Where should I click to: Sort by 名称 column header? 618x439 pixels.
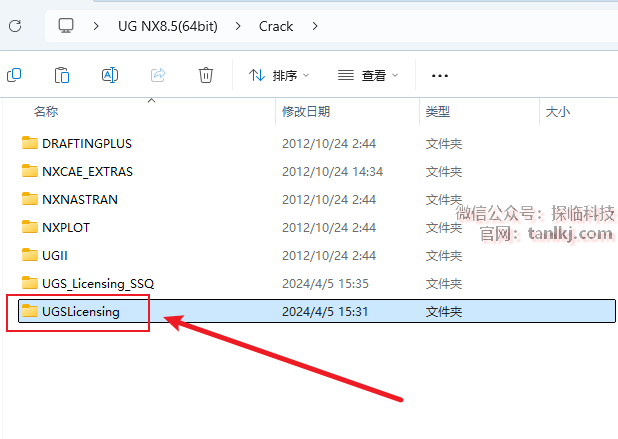click(x=46, y=112)
